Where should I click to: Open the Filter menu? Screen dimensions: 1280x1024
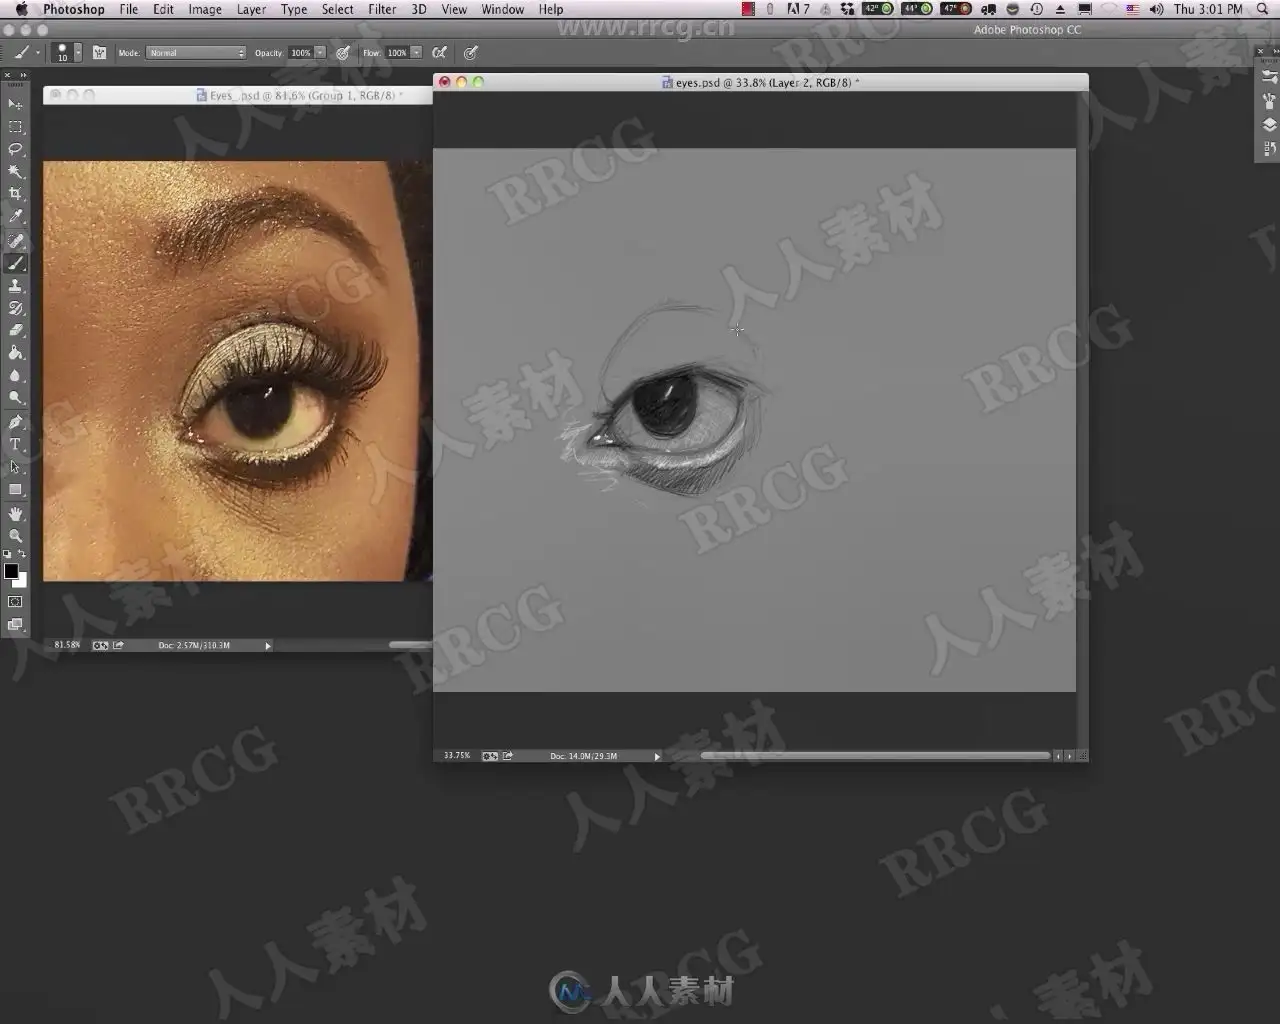[382, 9]
